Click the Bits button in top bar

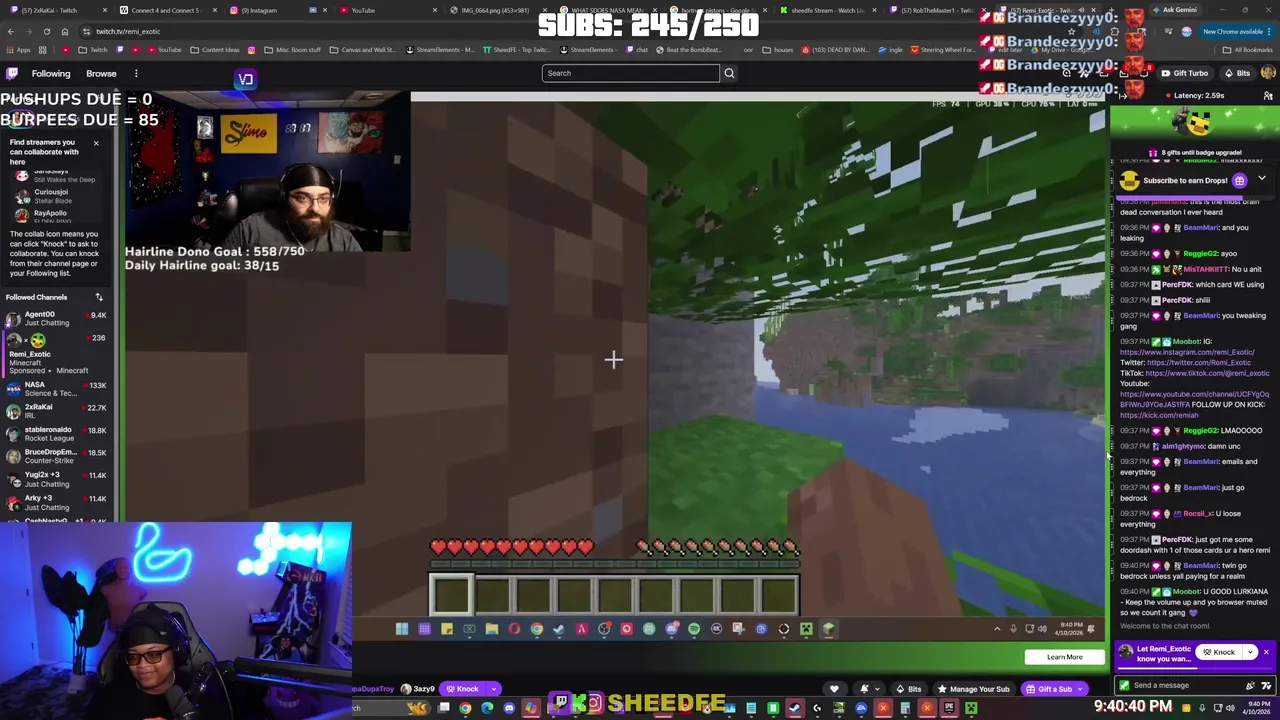tap(1237, 73)
